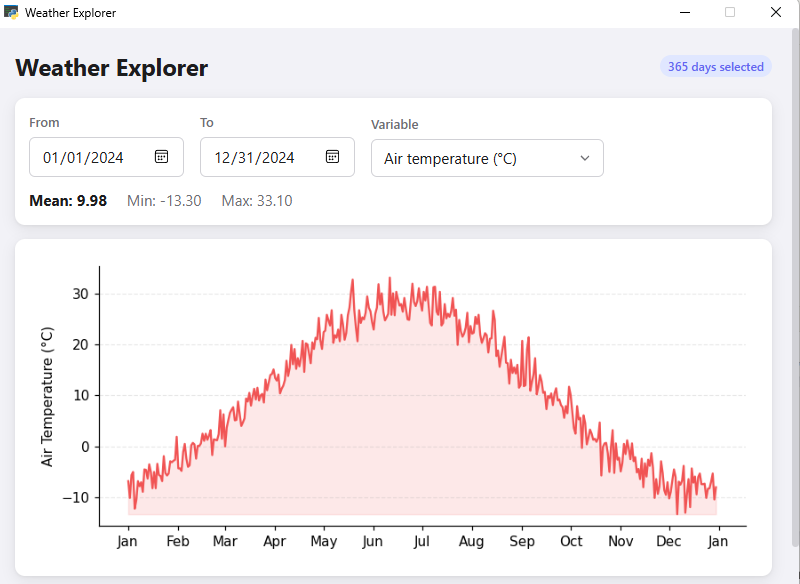Click the Sep label on x-axis

tap(522, 541)
